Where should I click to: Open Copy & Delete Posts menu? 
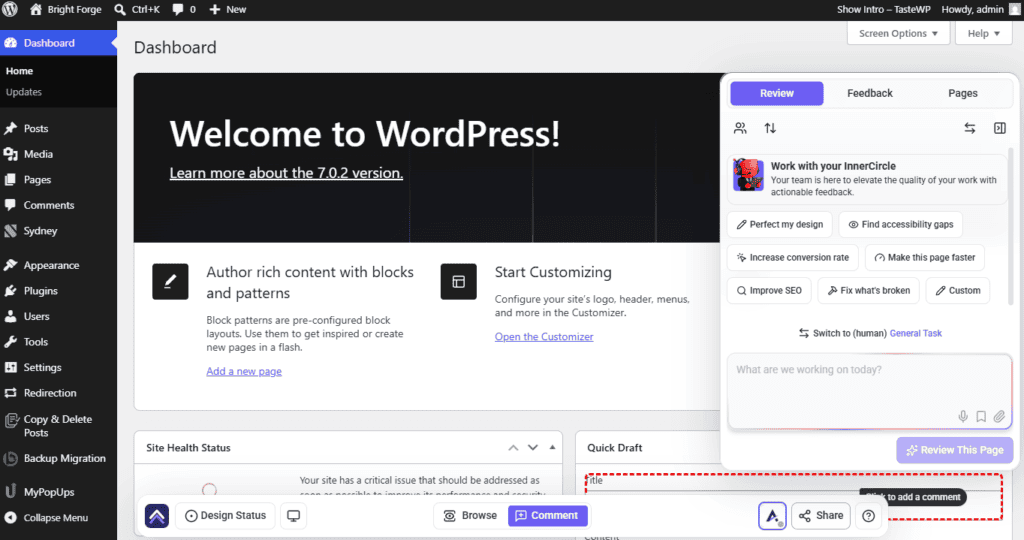pyautogui.click(x=58, y=426)
